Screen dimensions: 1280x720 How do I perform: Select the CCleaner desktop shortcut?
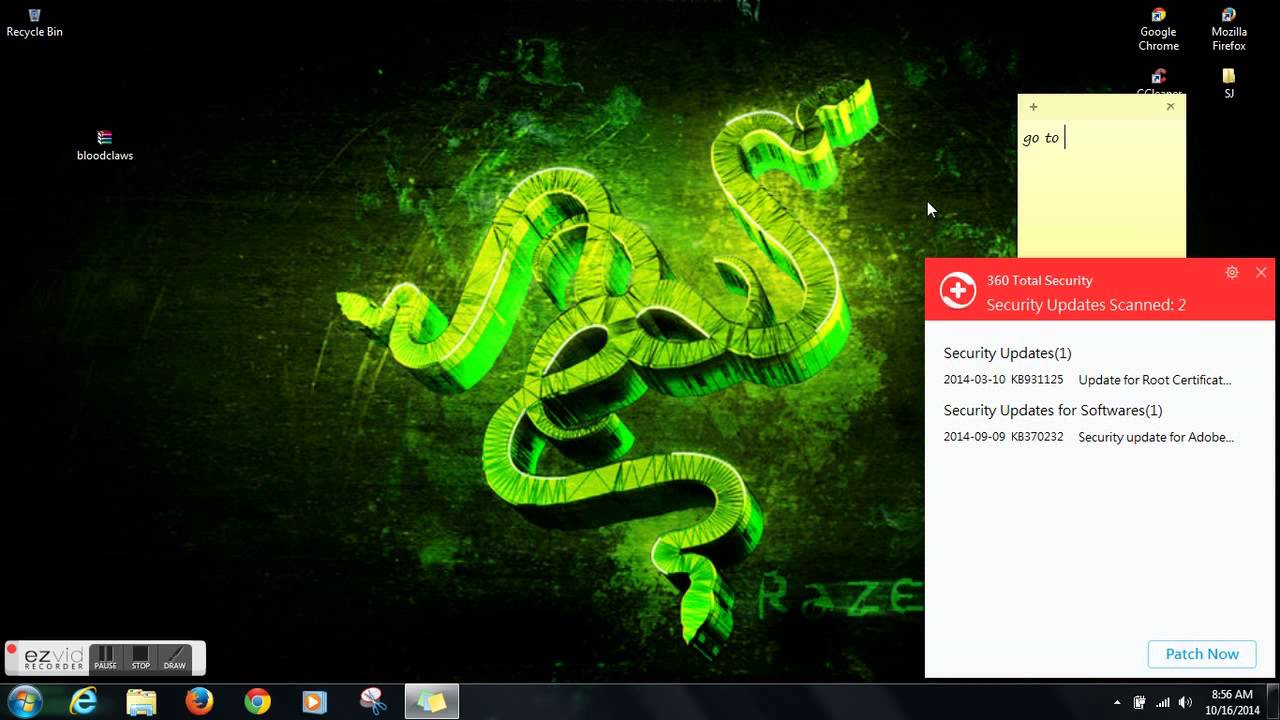click(x=1158, y=82)
